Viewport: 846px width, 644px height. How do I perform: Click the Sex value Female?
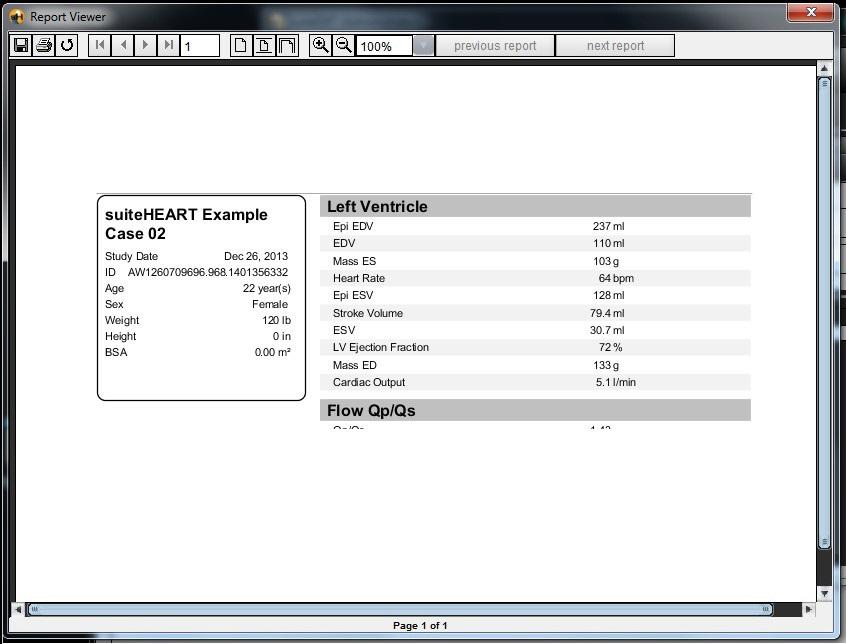coord(270,304)
